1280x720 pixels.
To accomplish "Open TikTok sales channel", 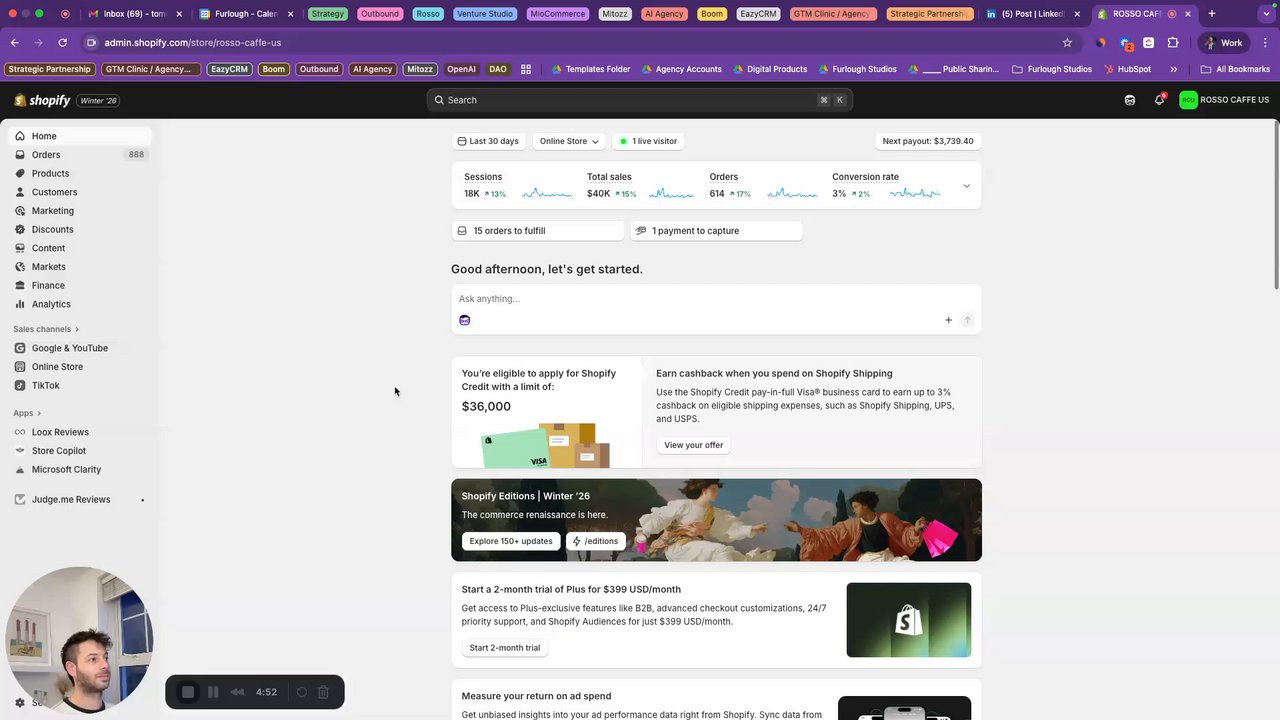I will [78, 385].
